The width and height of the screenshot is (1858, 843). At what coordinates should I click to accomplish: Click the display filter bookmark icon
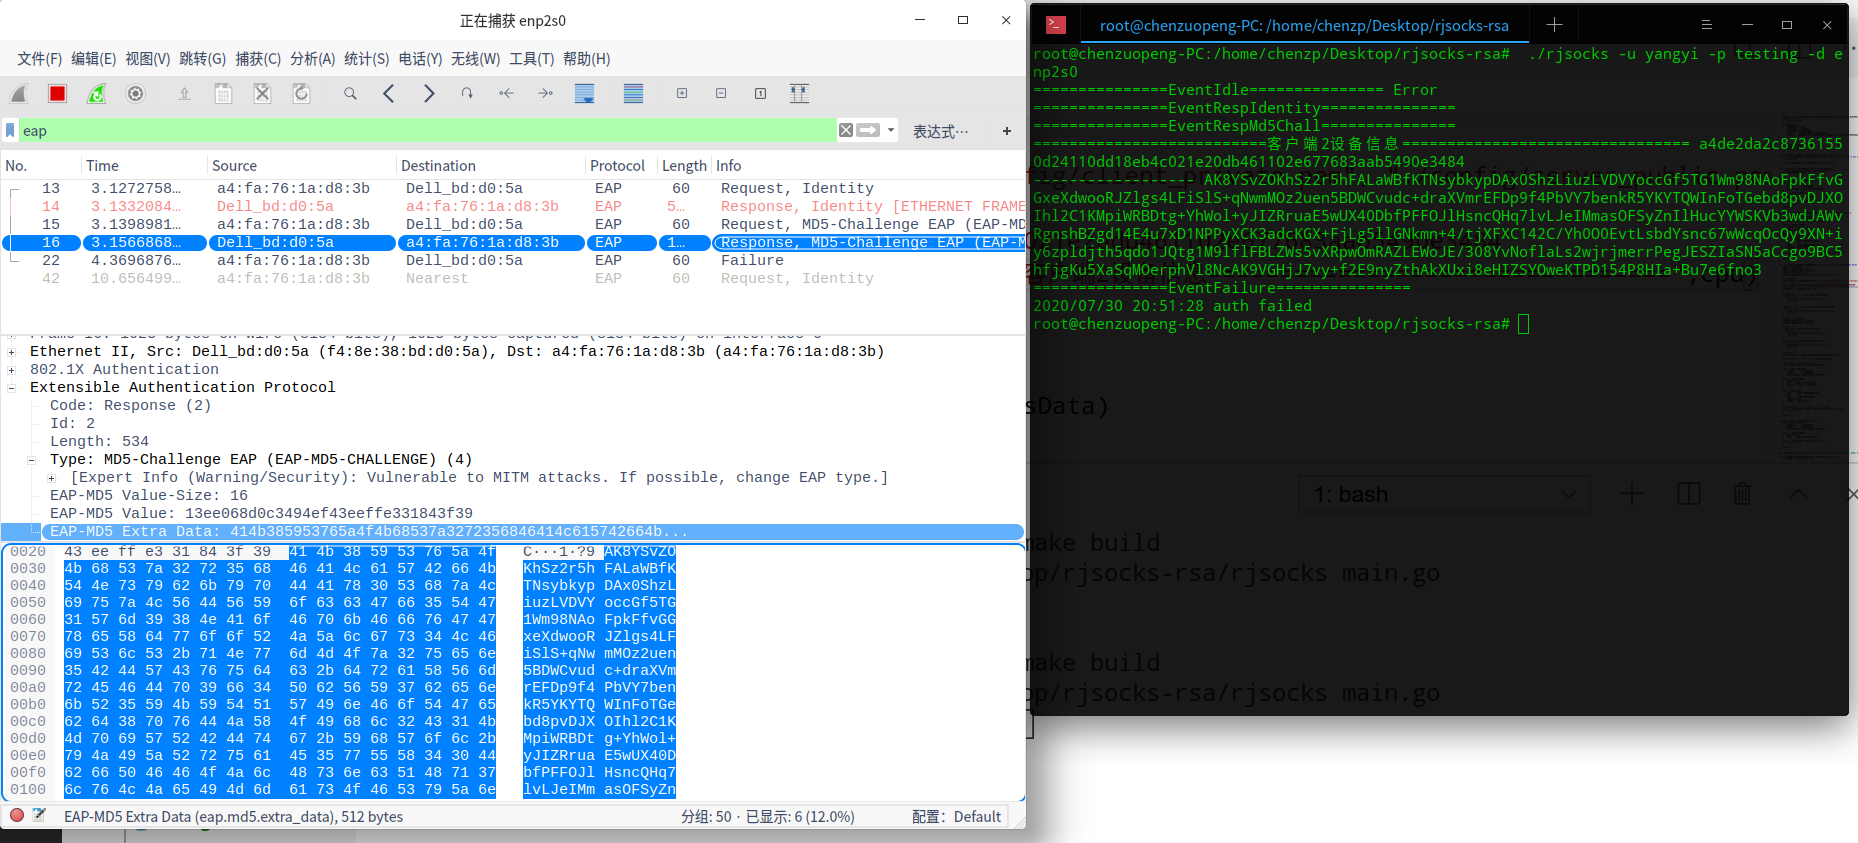11,130
